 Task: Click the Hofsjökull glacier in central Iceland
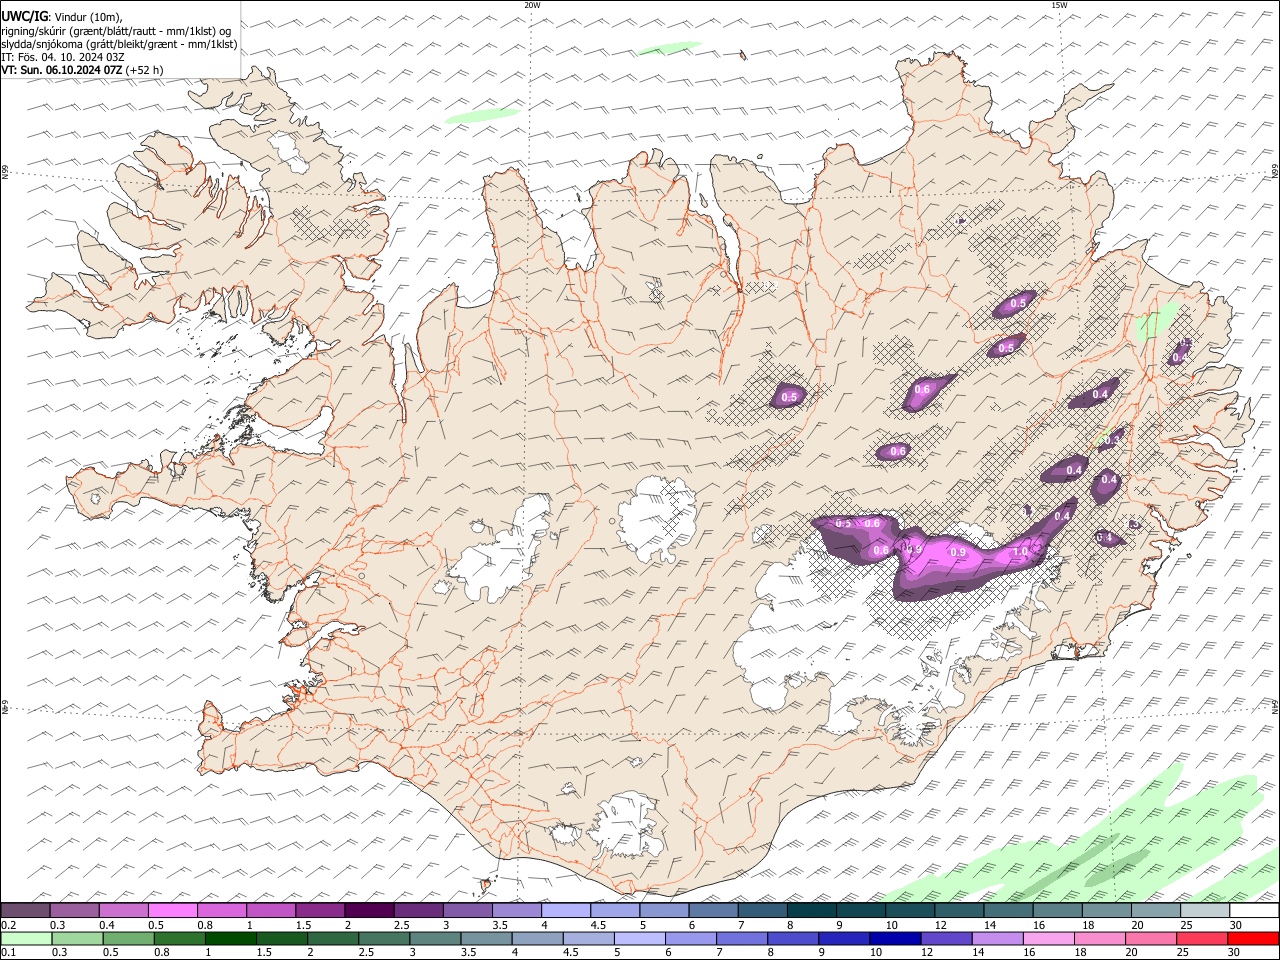(657, 518)
